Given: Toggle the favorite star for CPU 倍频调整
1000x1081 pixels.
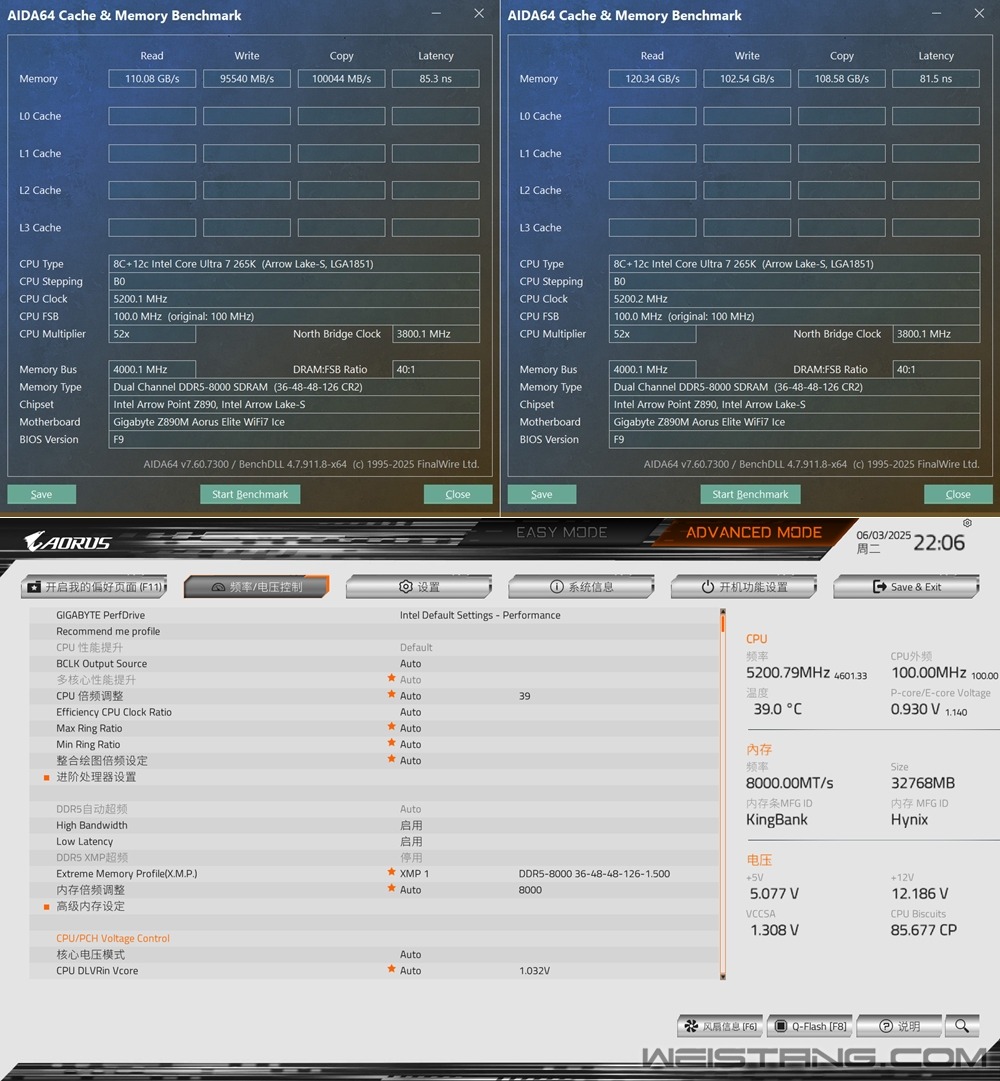Looking at the screenshot, I should [x=391, y=695].
